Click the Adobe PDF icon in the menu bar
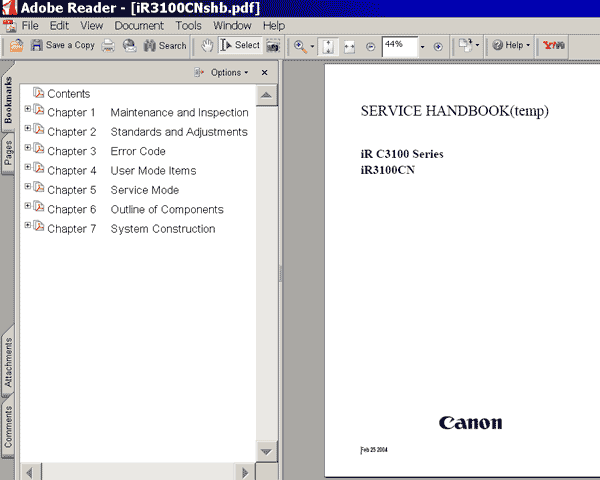This screenshot has height=480, width=600. pyautogui.click(x=9, y=26)
